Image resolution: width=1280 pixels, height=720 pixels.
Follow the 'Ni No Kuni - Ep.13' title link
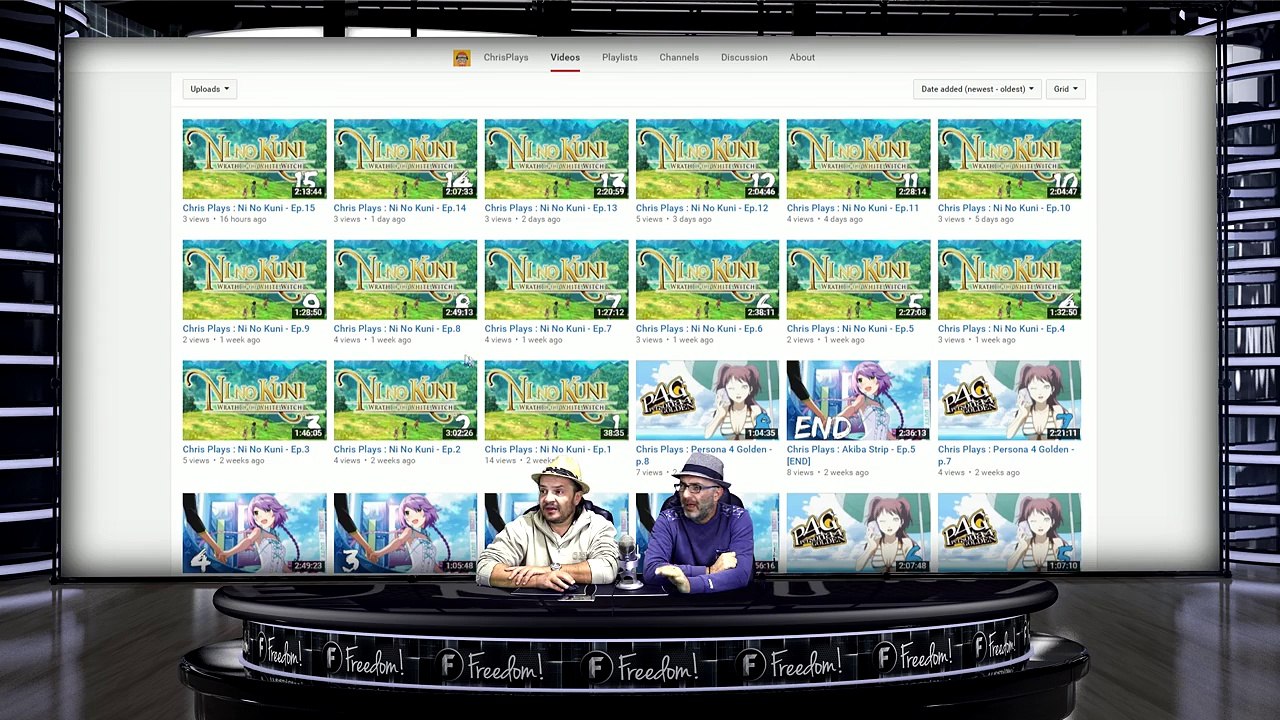(550, 208)
